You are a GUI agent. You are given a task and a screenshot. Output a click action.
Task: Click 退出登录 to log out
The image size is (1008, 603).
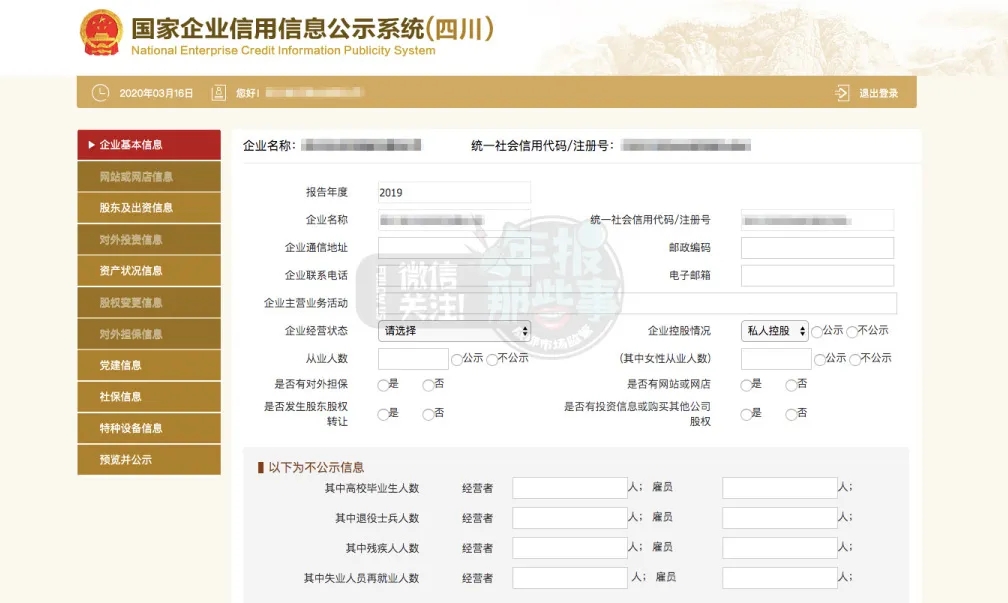[878, 93]
